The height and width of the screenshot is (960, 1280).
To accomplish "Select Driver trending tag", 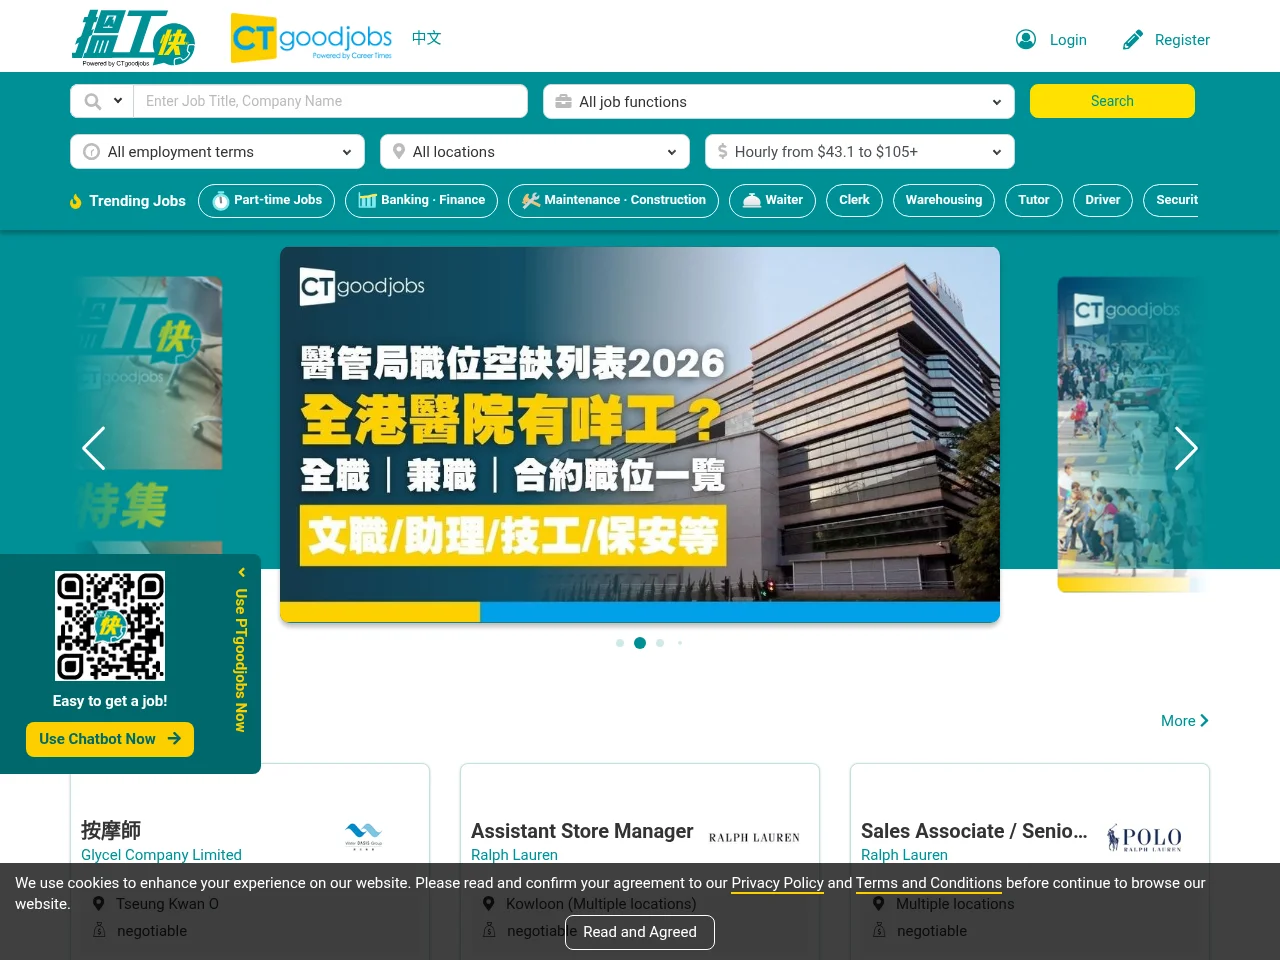I will coord(1103,200).
